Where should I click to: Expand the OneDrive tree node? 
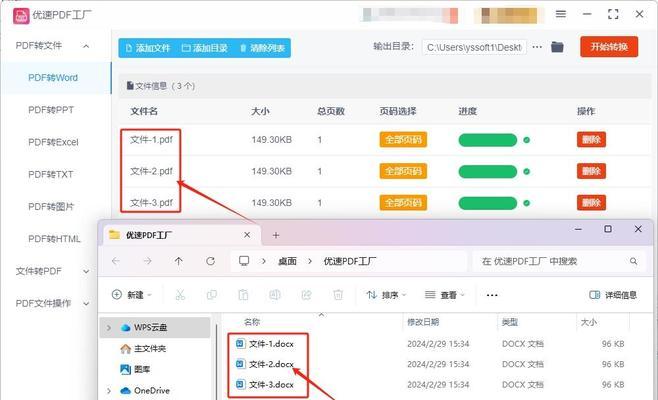coord(109,391)
